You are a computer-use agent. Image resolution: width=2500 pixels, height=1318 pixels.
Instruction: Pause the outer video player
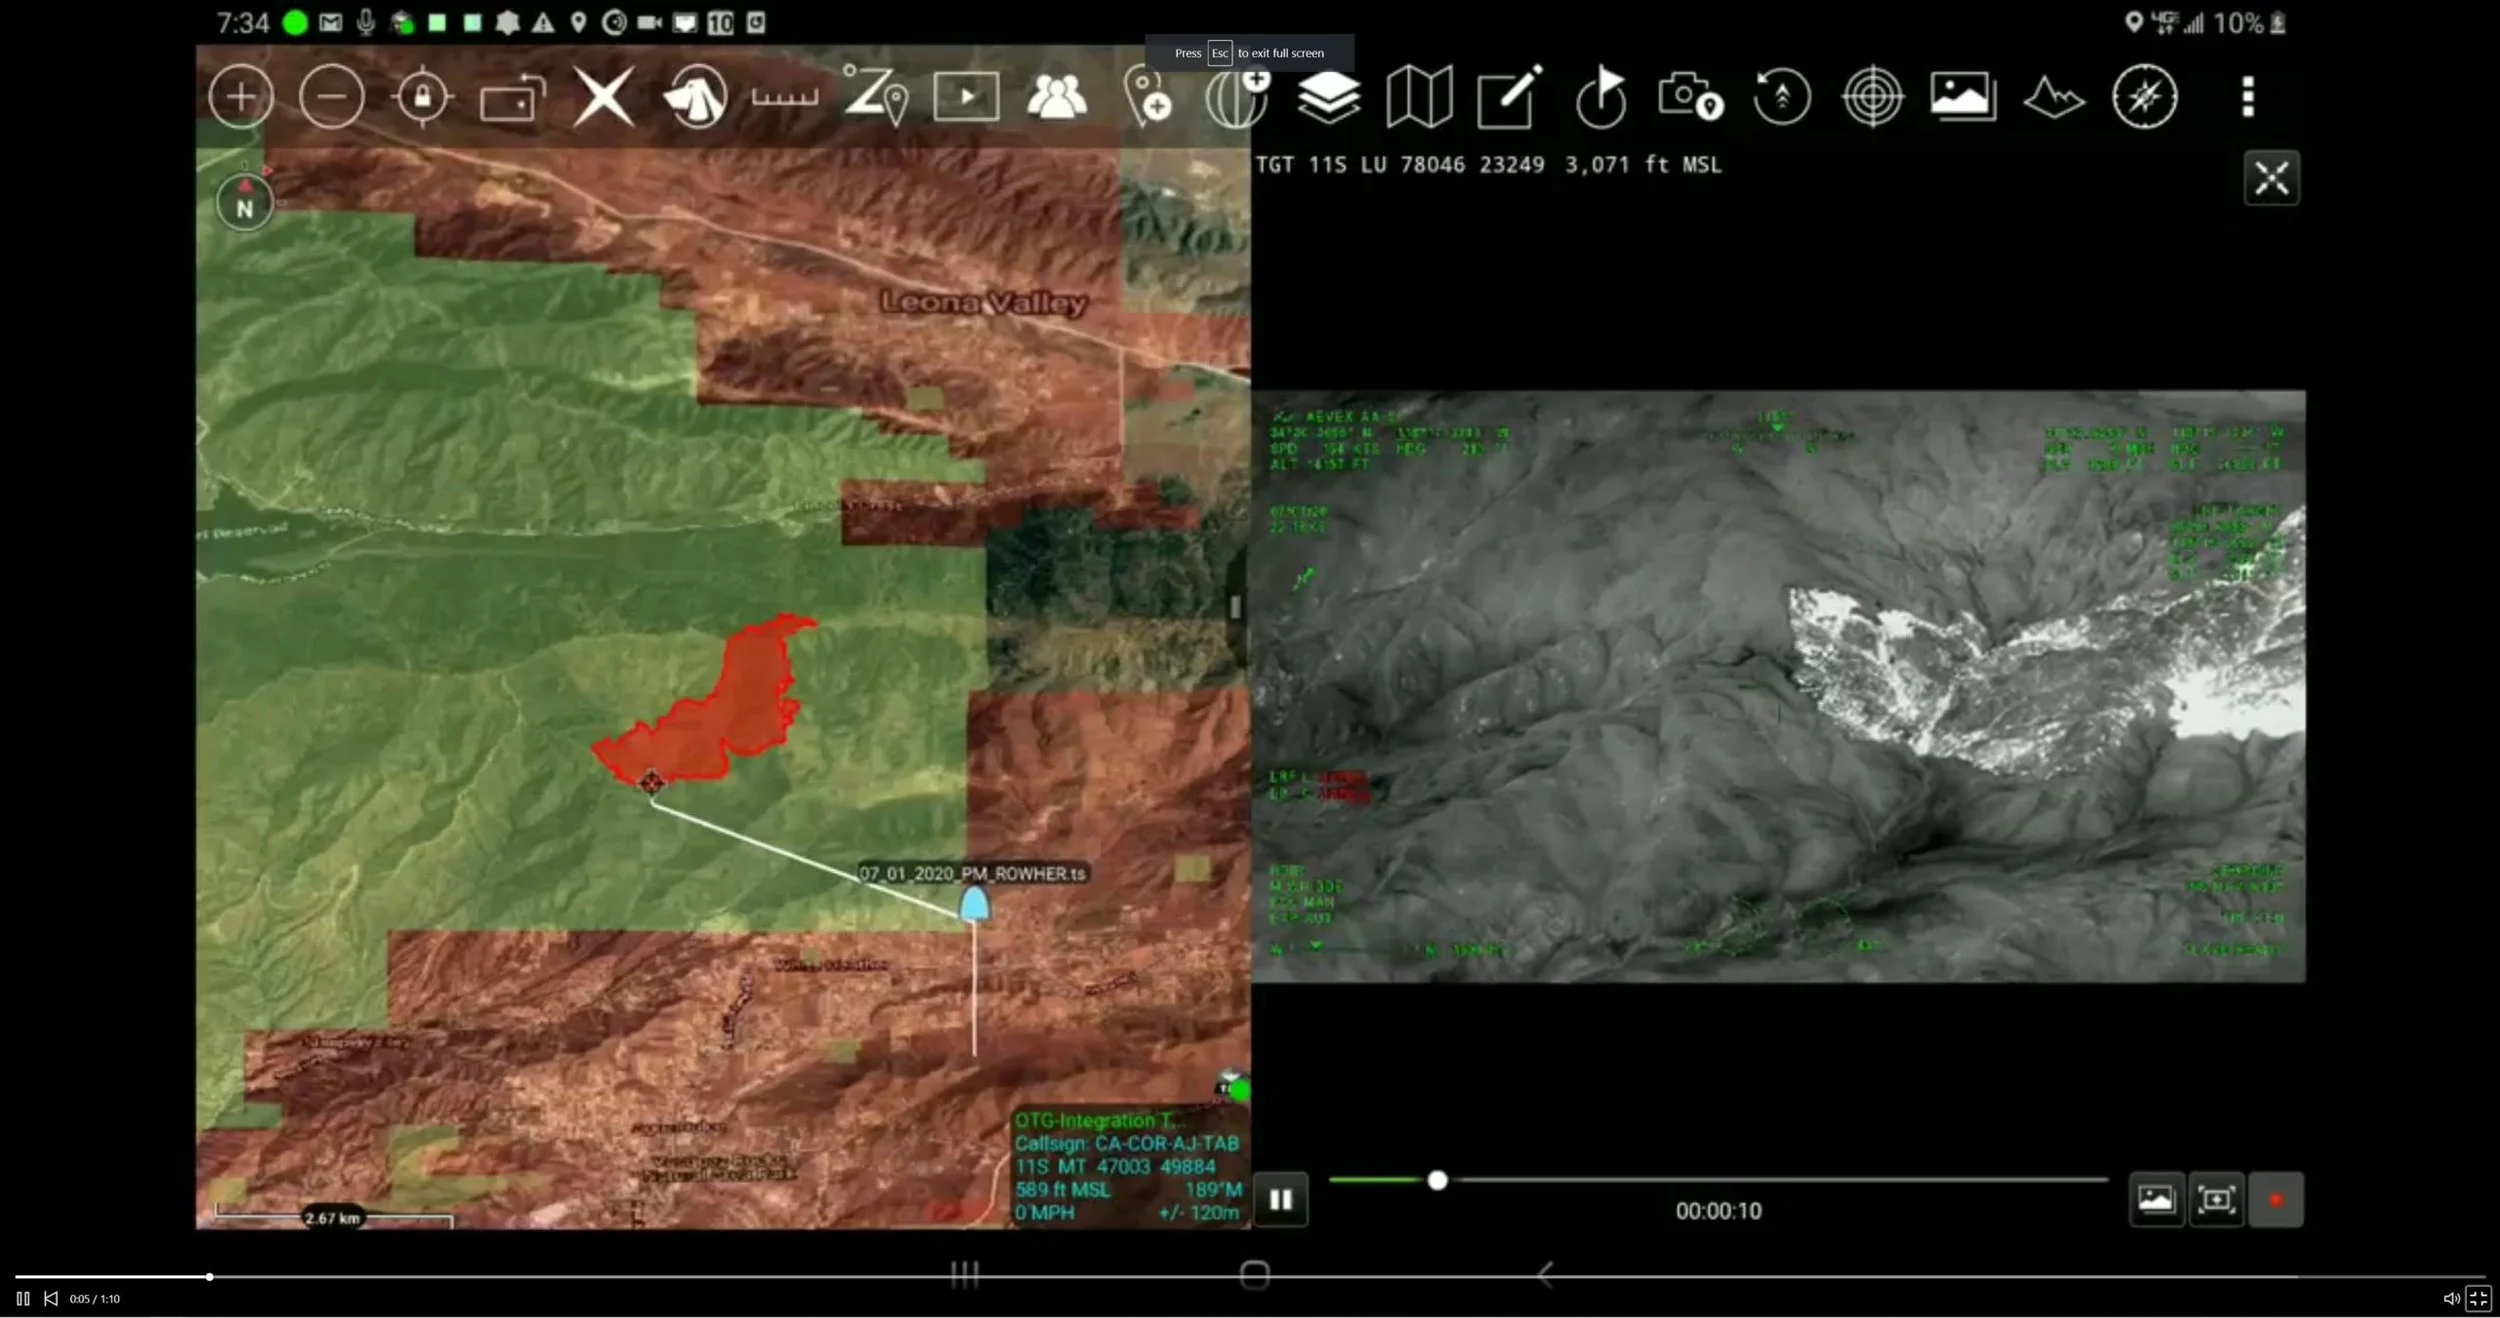23,1298
